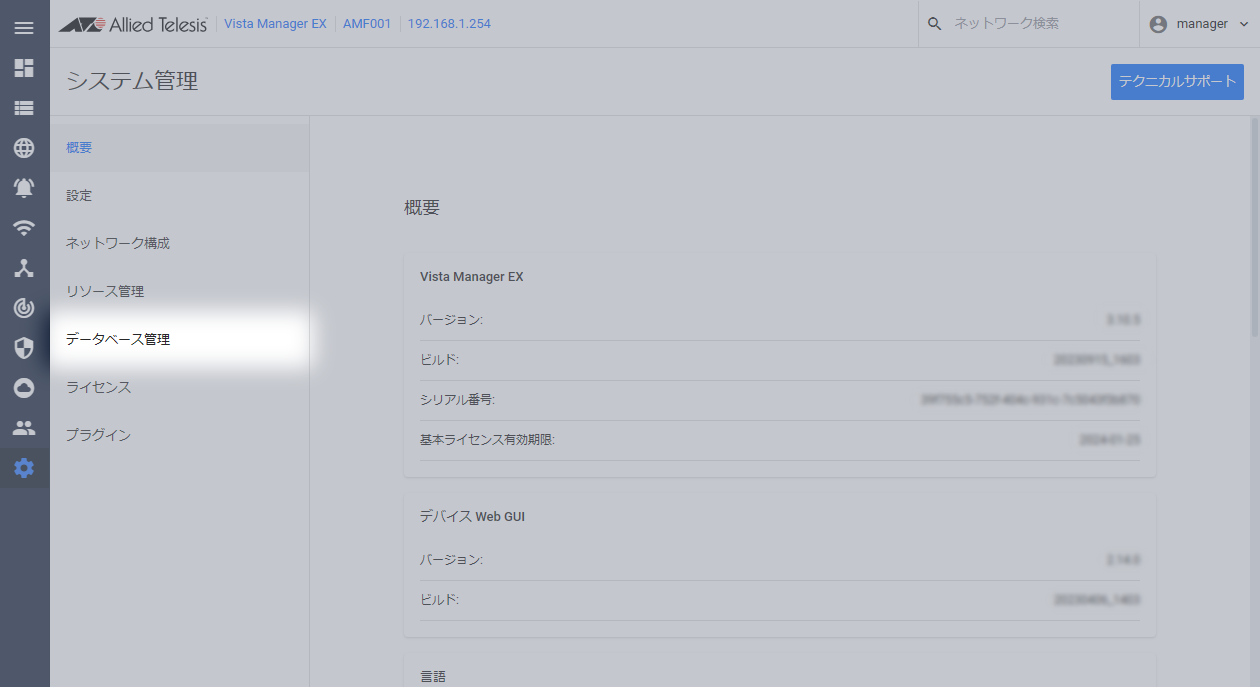Click the 言語 card heading
The width and height of the screenshot is (1260, 687).
(x=433, y=677)
